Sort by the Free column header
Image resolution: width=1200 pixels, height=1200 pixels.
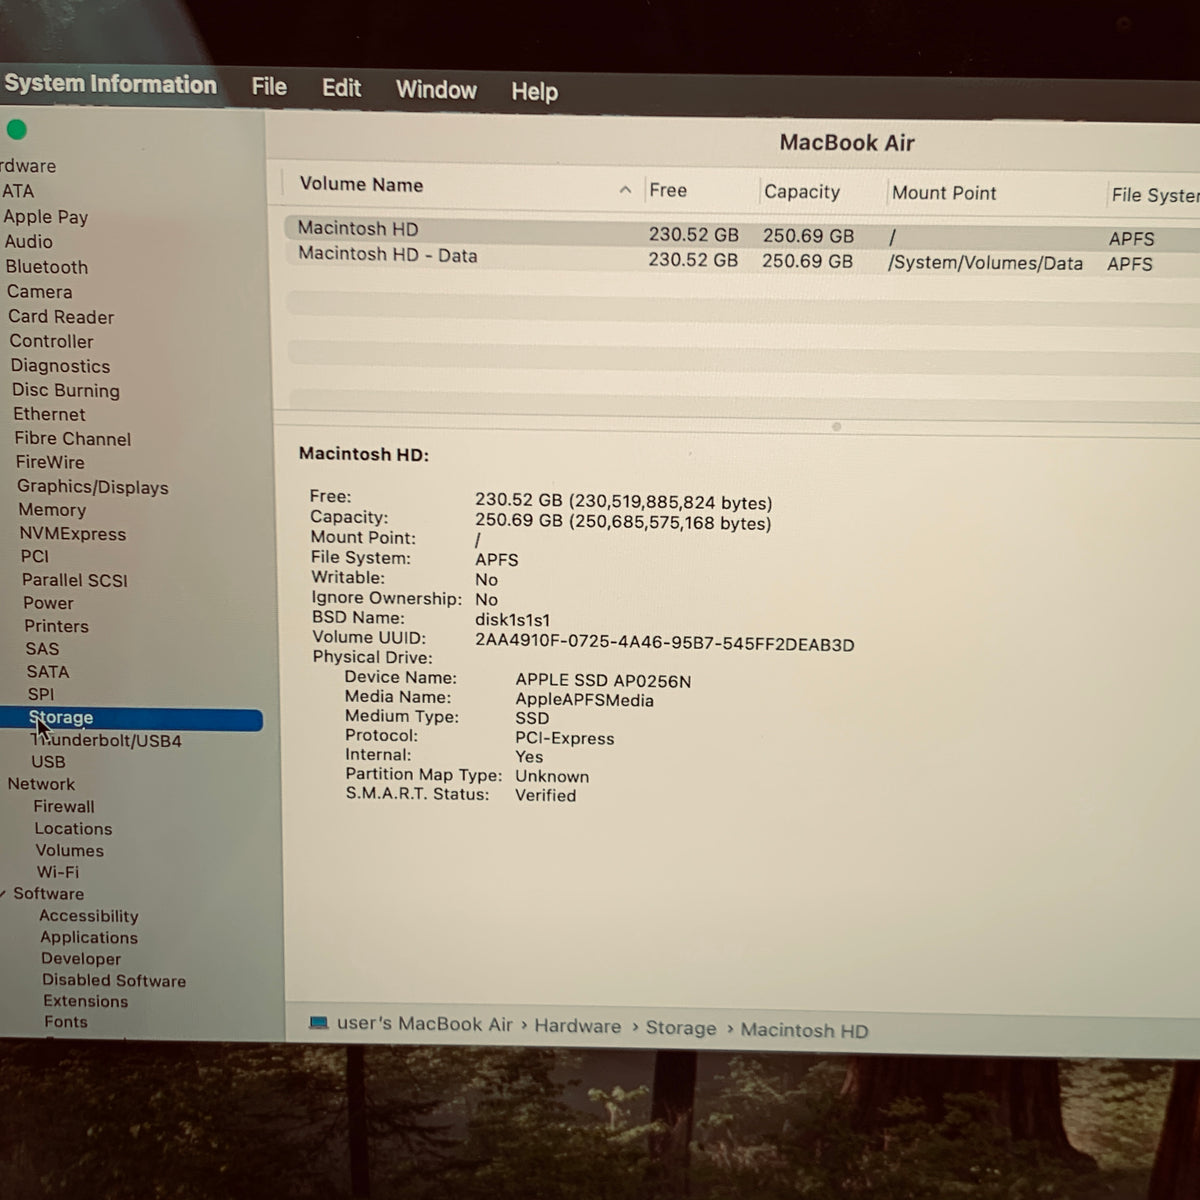tap(668, 190)
